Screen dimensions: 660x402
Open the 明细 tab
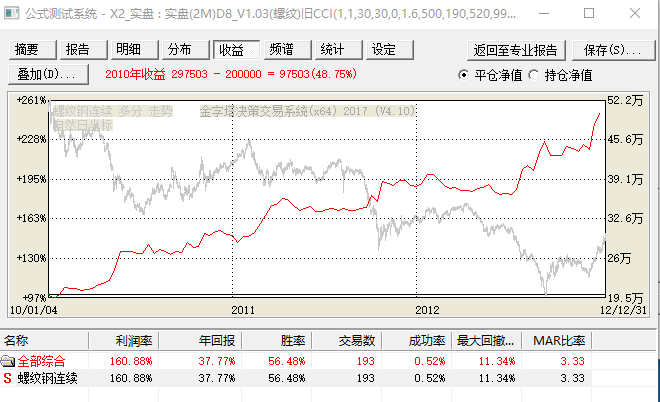134,50
